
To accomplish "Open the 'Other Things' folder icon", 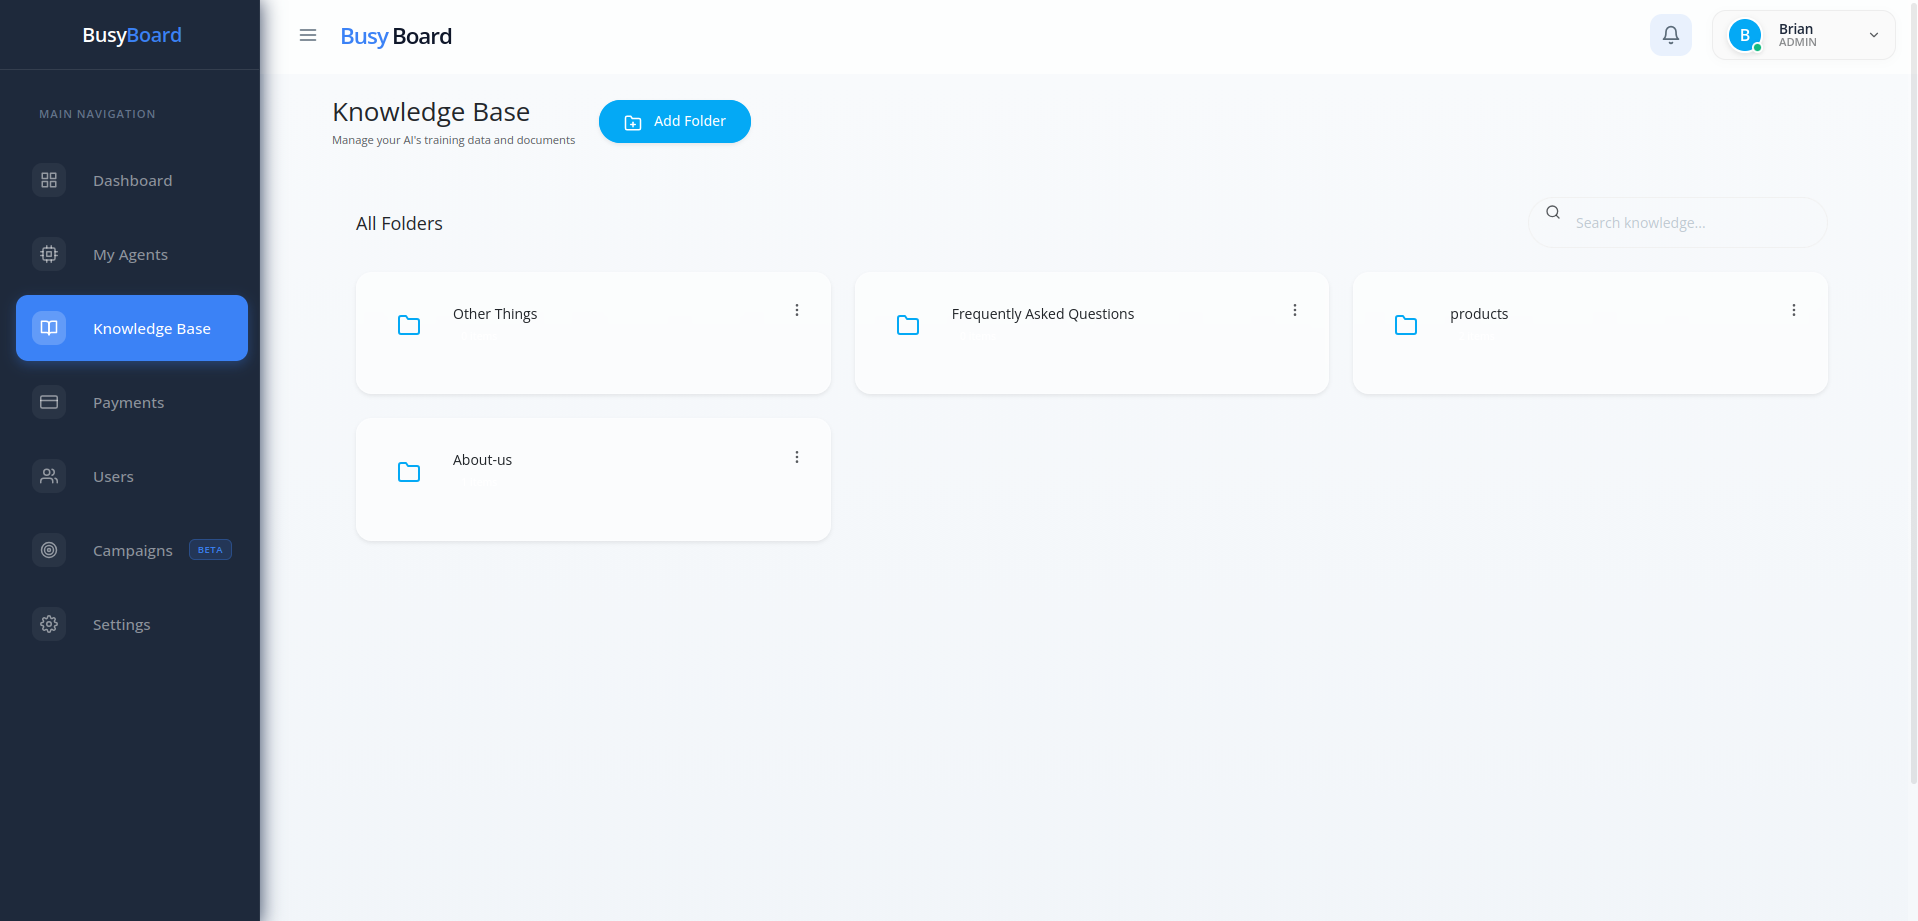I will 409,325.
